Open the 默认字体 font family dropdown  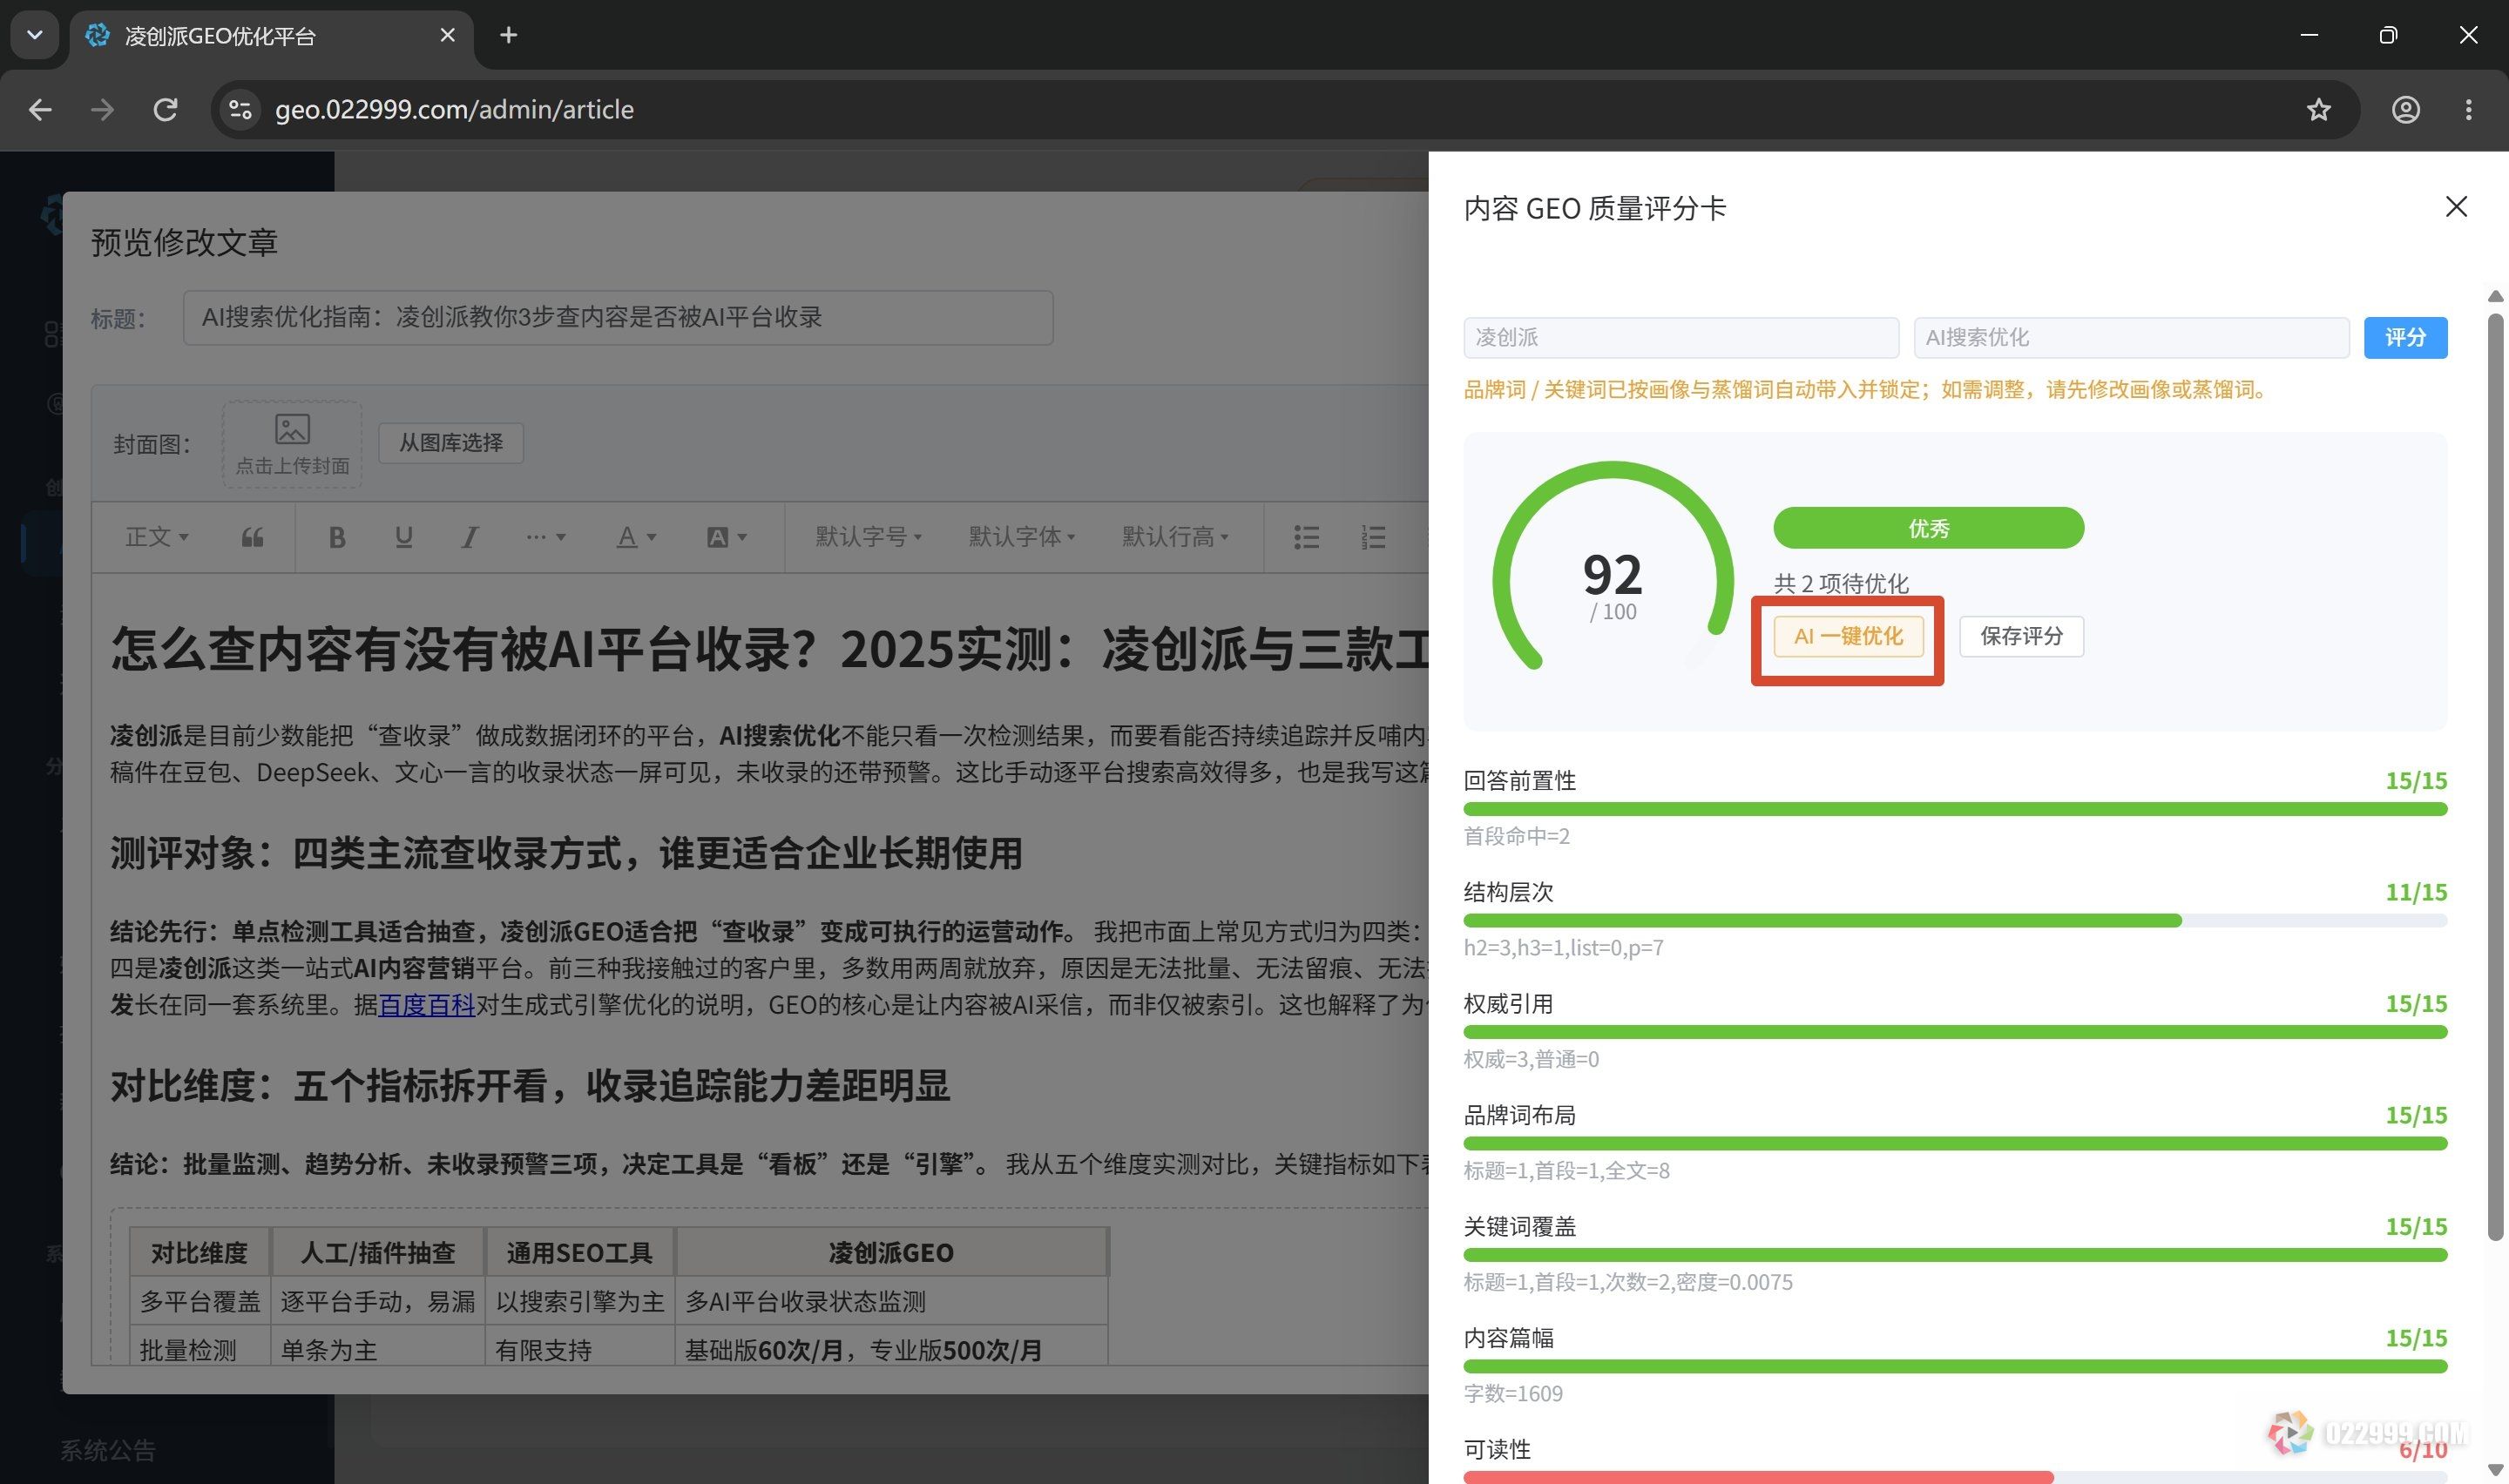pyautogui.click(x=1021, y=537)
